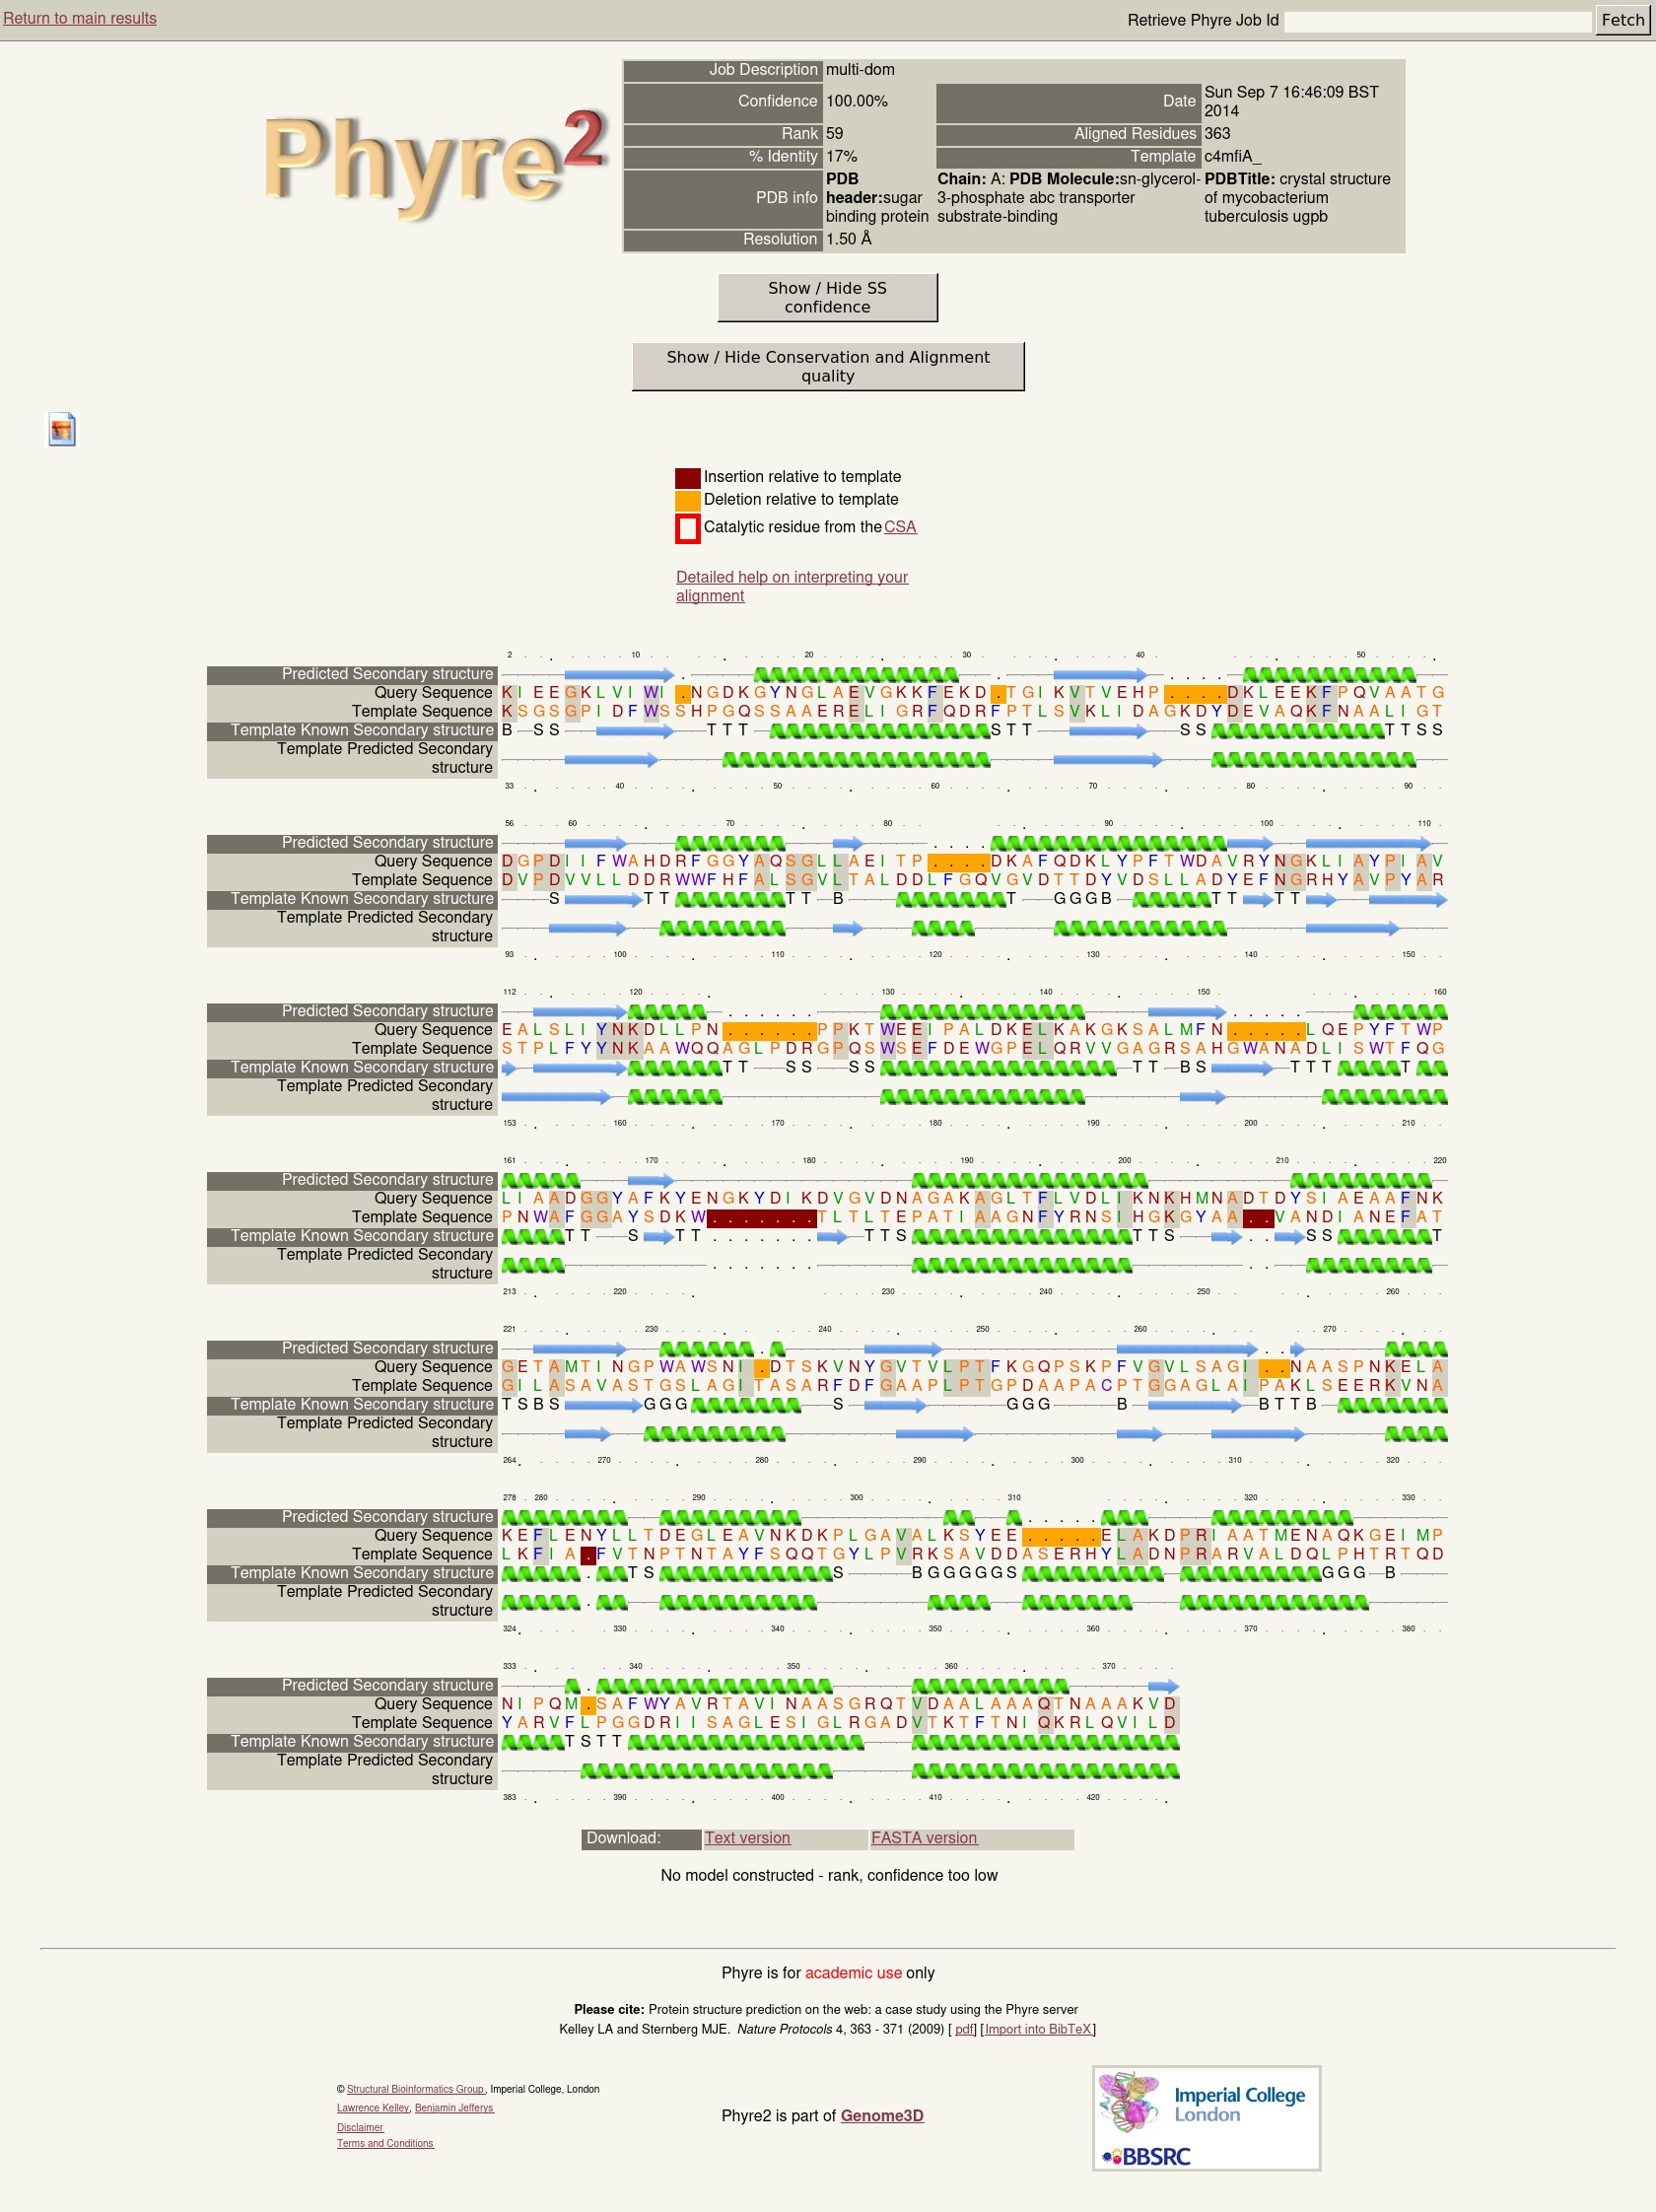Download the FASTA version
The width and height of the screenshot is (1656, 2212).
coord(923,1838)
